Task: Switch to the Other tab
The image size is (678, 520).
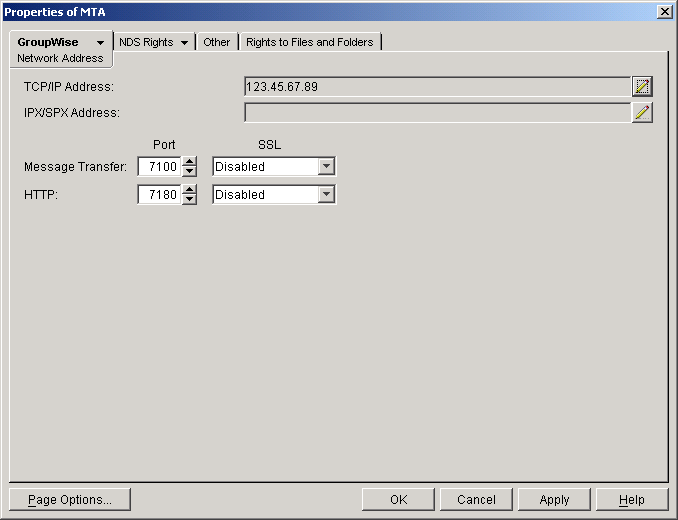Action: [217, 42]
